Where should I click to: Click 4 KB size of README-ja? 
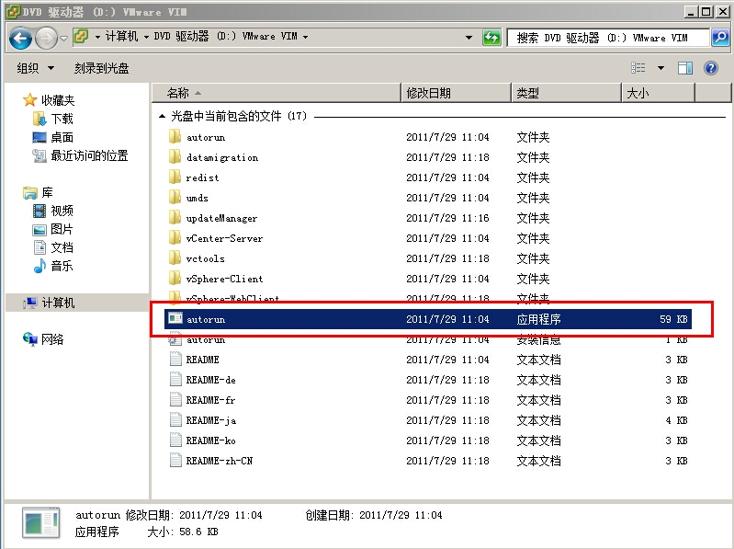click(676, 420)
